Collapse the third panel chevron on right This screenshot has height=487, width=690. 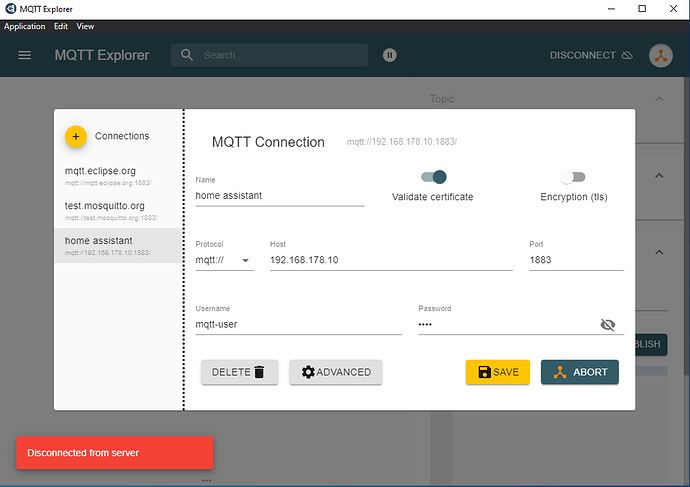point(659,253)
